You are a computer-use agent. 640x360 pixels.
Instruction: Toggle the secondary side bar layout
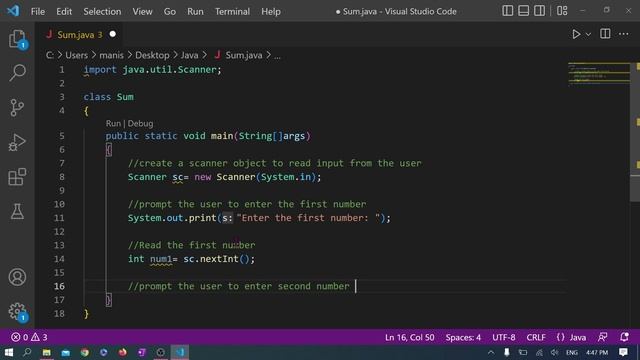539,11
